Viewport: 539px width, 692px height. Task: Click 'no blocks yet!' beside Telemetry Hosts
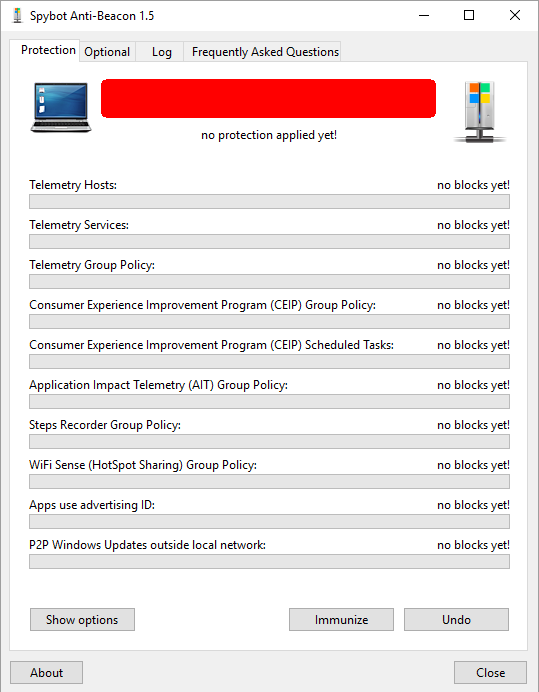(473, 185)
